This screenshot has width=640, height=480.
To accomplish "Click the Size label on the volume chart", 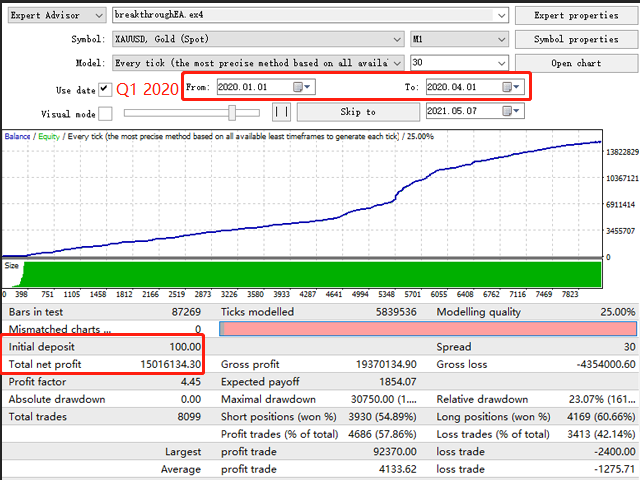I will pos(11,265).
